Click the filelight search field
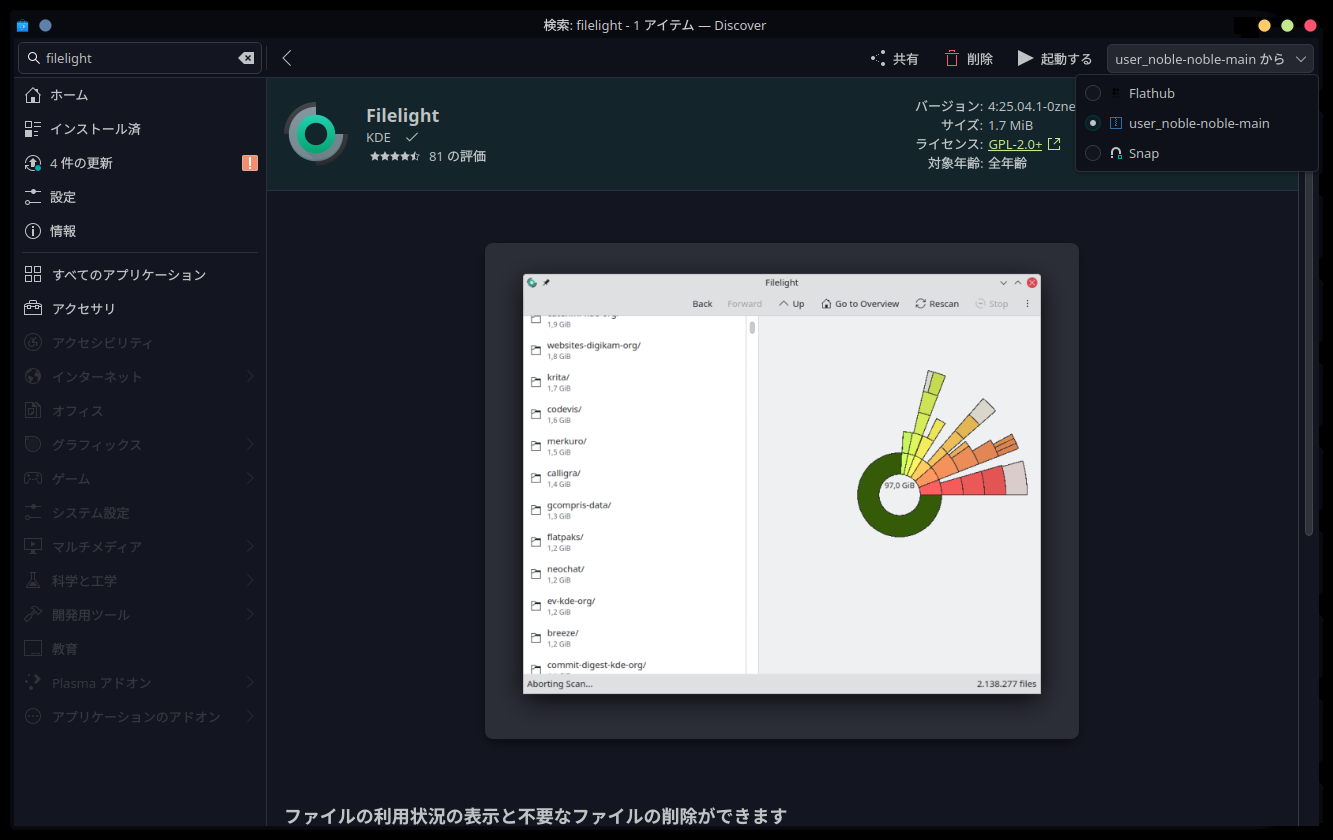This screenshot has width=1333, height=840. point(140,58)
